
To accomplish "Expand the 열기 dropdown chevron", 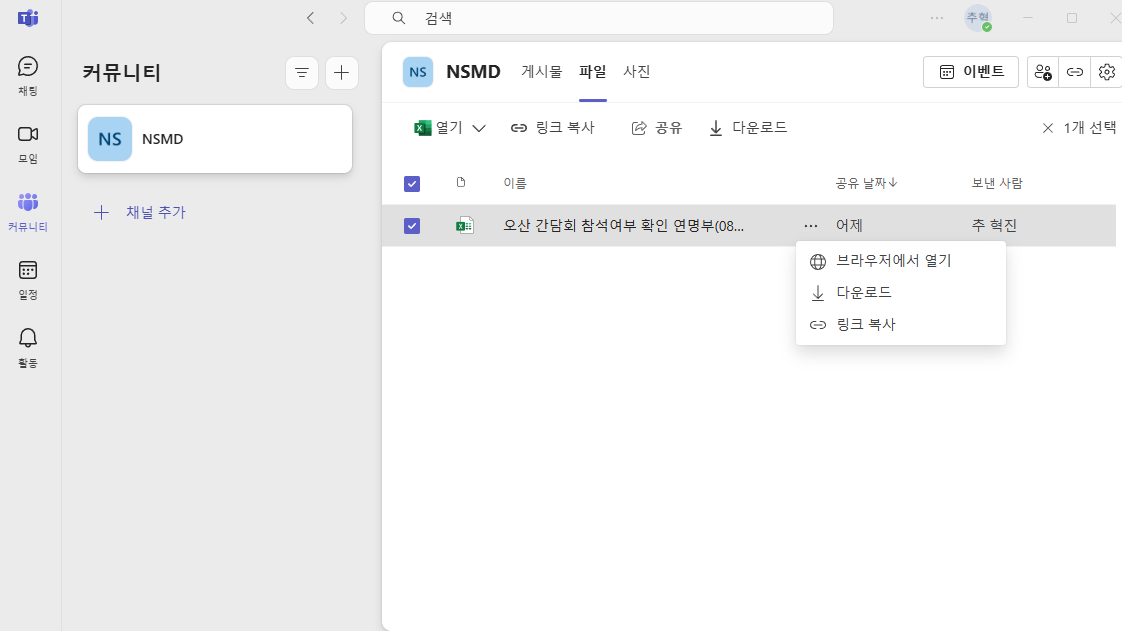I will tap(479, 129).
